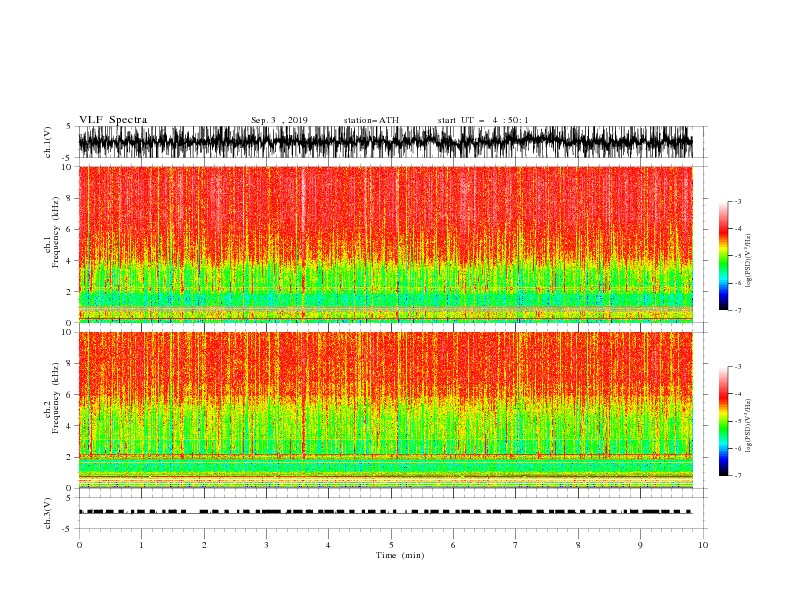
Task: Click the "station=ATH" label
Action: 371,120
